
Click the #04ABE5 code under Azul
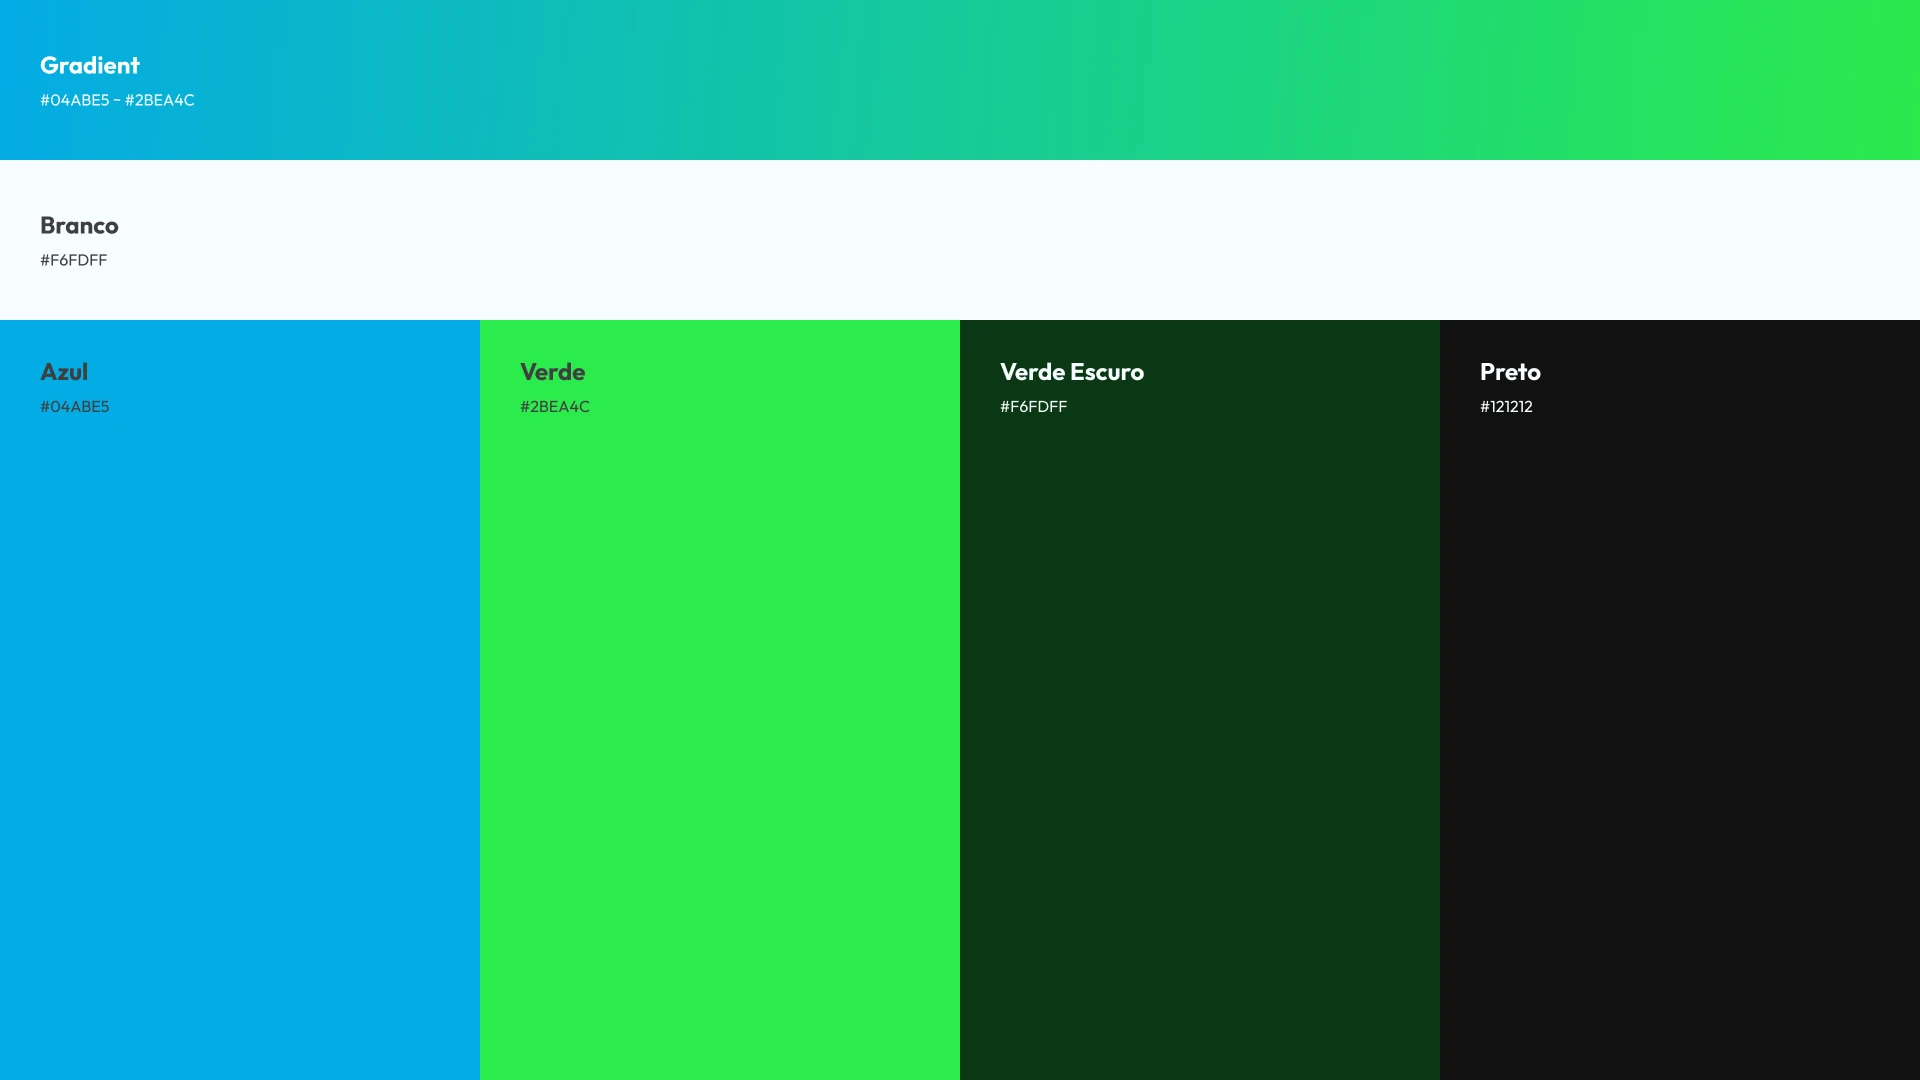(x=75, y=407)
